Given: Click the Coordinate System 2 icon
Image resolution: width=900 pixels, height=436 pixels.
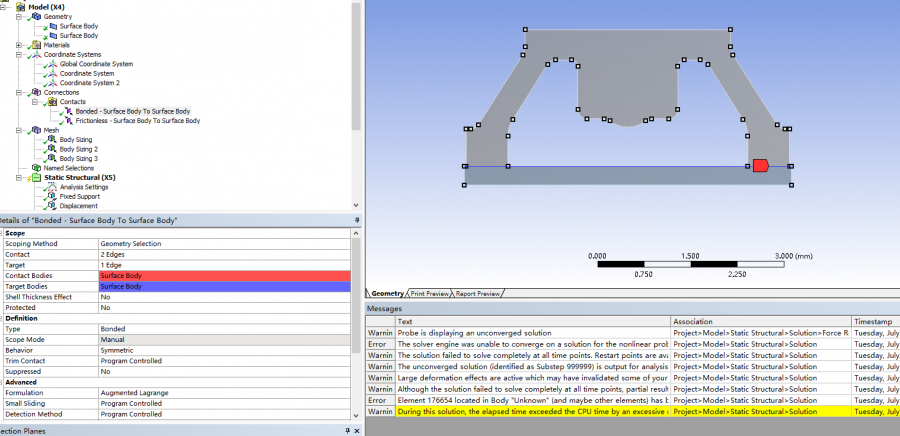Looking at the screenshot, I should pos(53,83).
